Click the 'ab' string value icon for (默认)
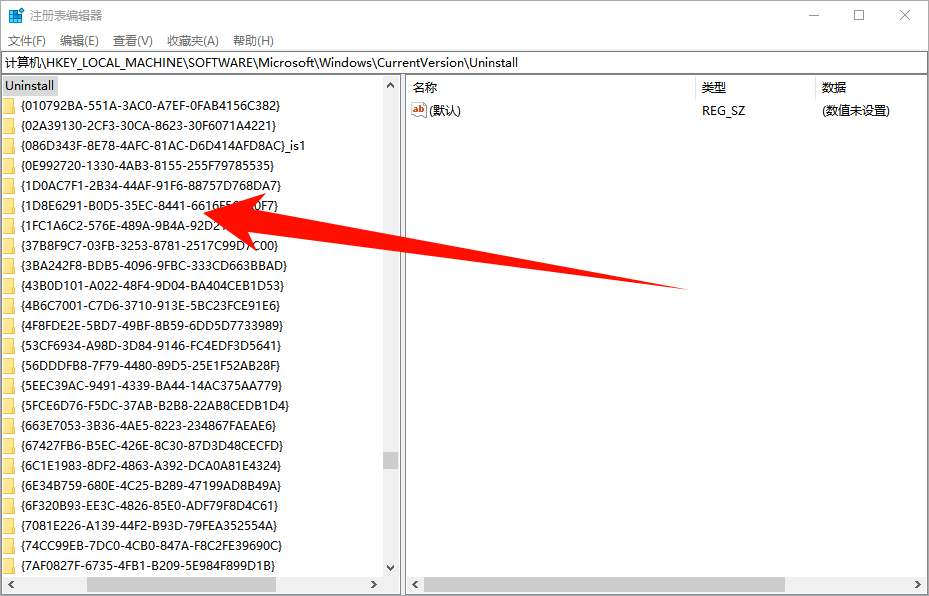This screenshot has width=929, height=596. pos(419,110)
